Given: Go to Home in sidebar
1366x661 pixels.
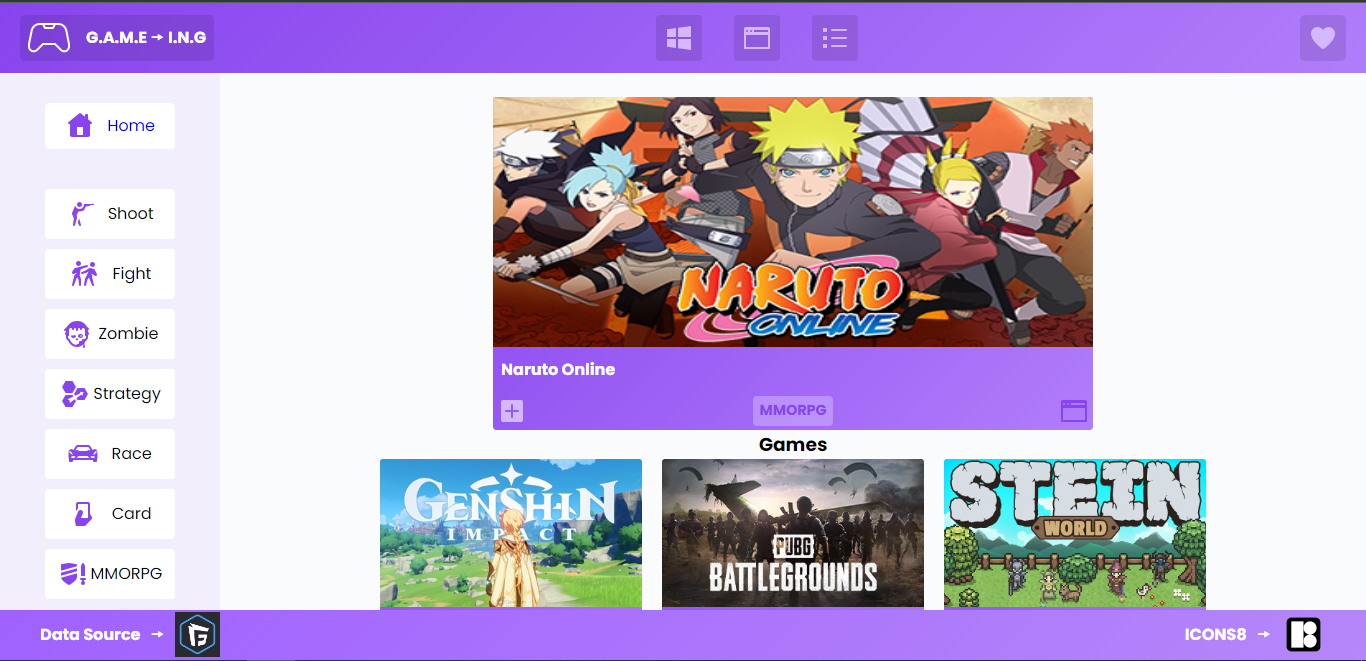Looking at the screenshot, I should [x=110, y=126].
